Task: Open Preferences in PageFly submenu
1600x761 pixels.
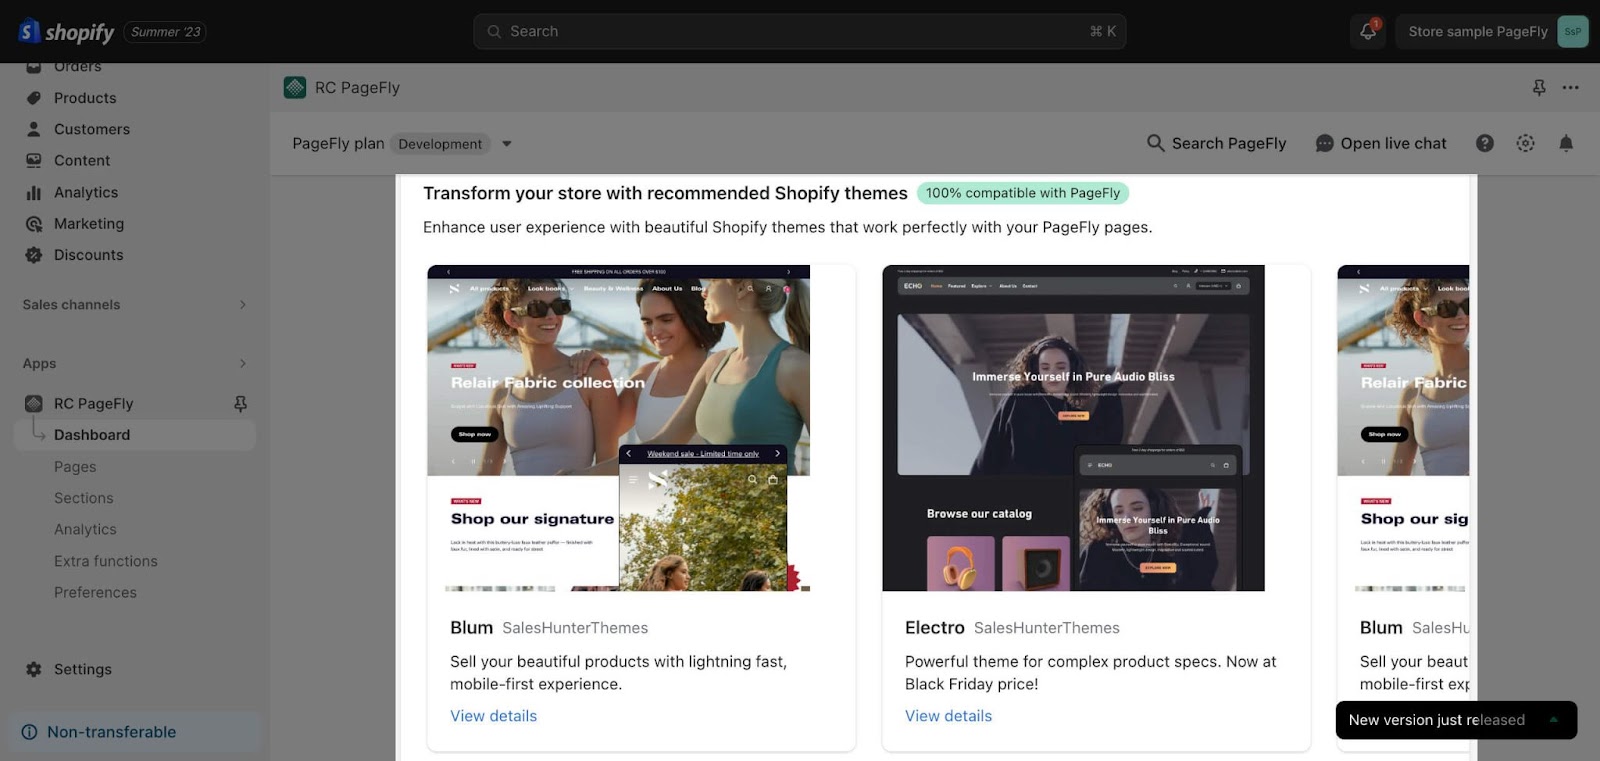Action: coord(95,593)
